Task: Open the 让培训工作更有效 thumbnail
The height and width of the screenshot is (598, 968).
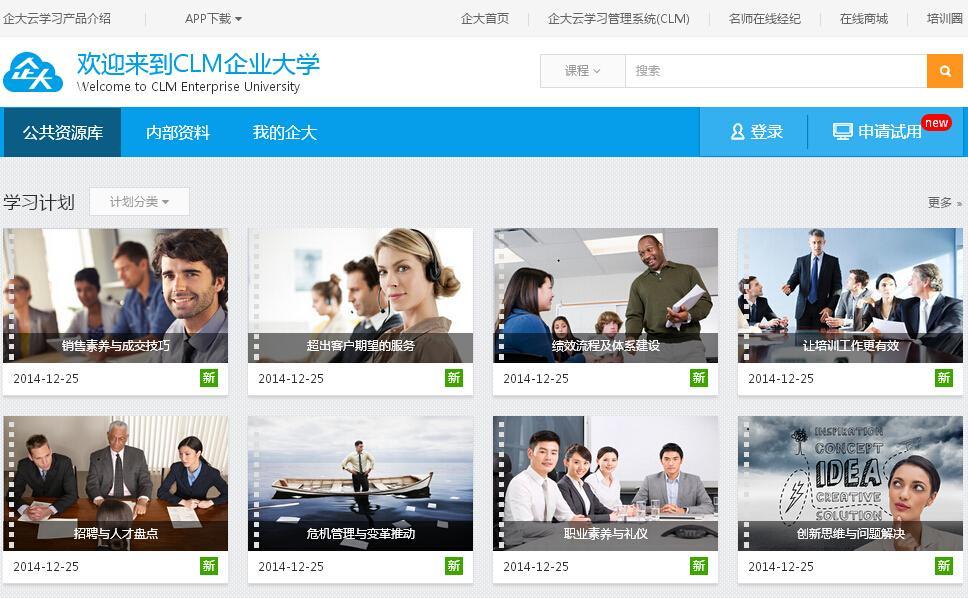Action: click(851, 296)
